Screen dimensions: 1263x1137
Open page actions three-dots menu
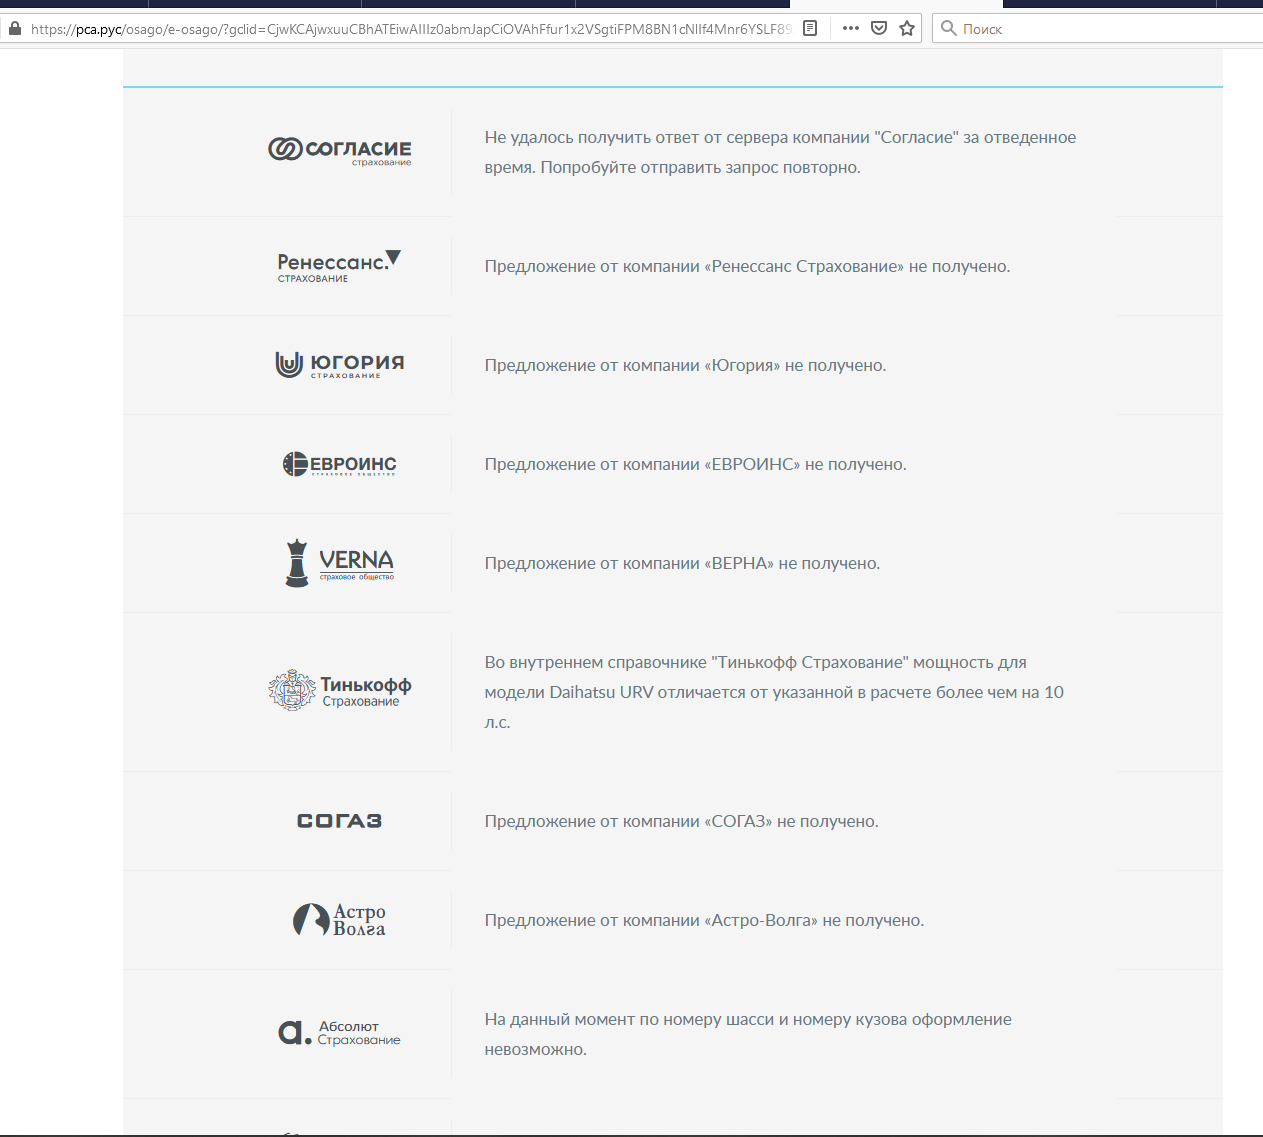(x=851, y=28)
